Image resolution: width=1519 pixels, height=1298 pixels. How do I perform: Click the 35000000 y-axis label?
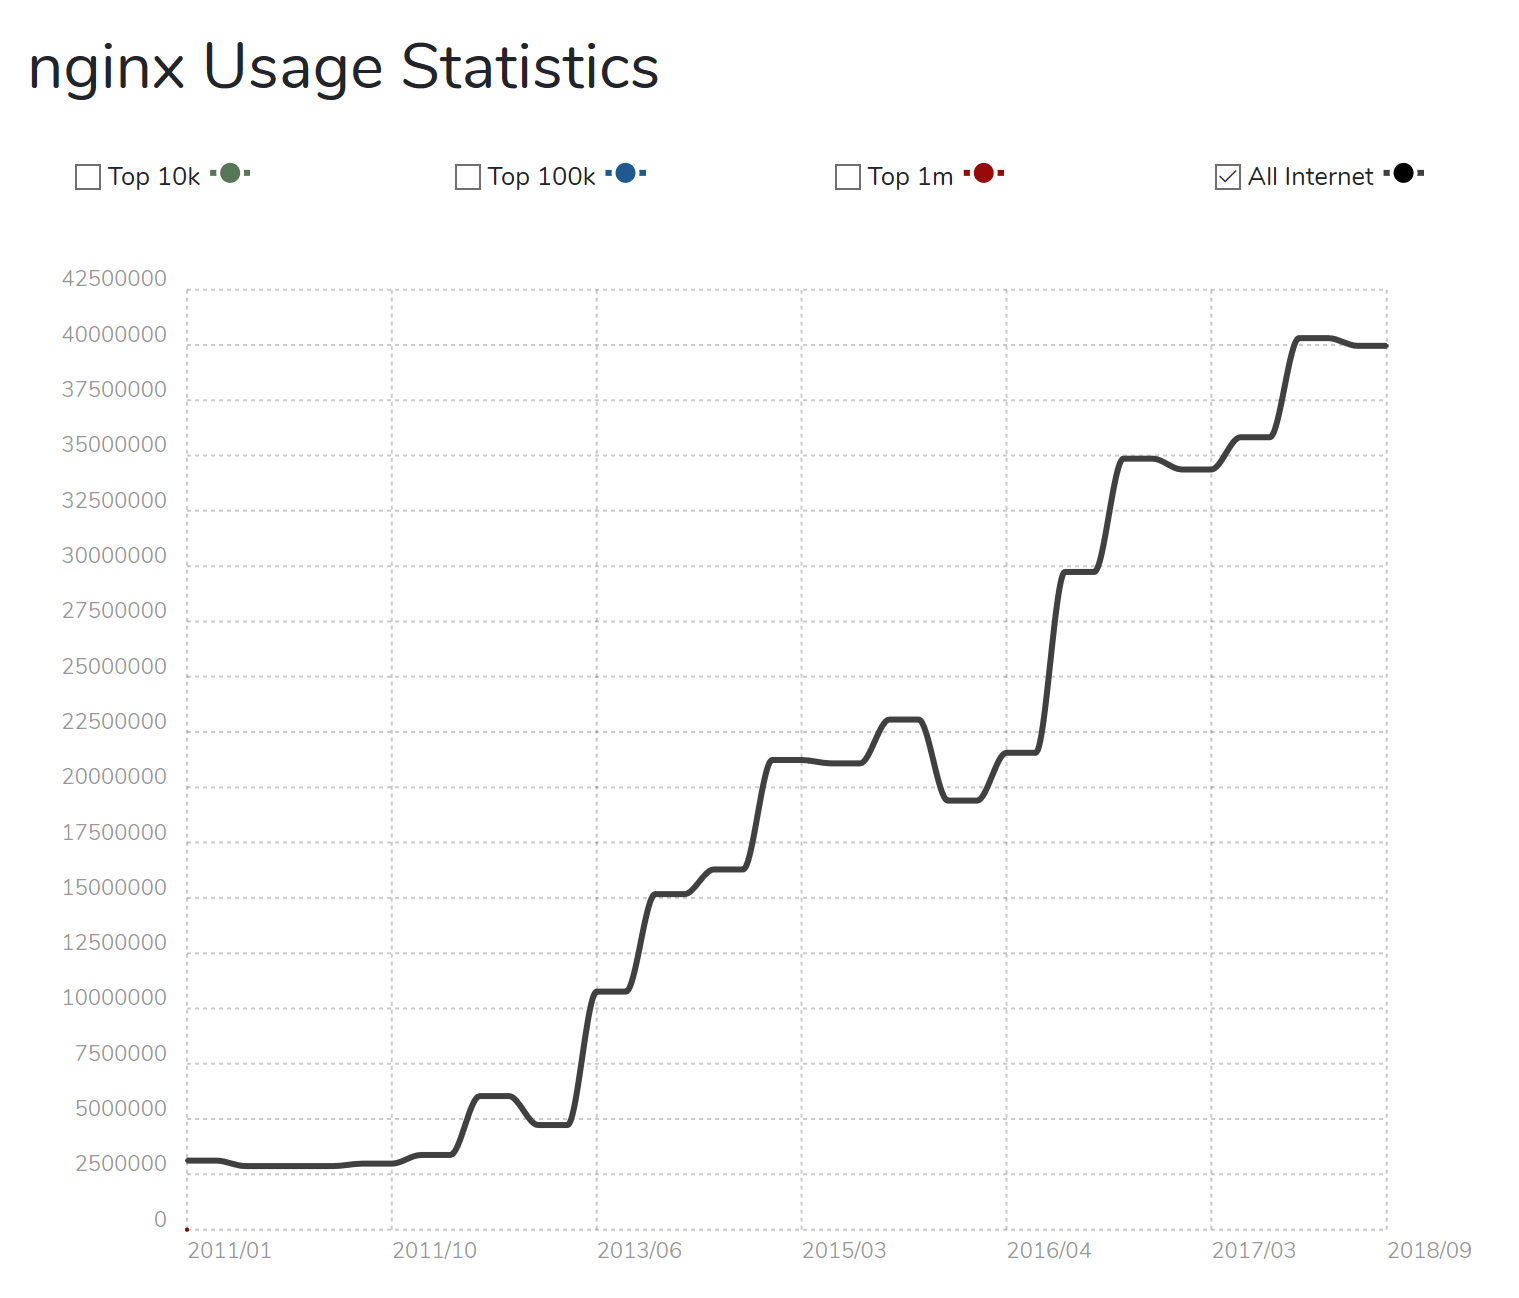tap(114, 445)
